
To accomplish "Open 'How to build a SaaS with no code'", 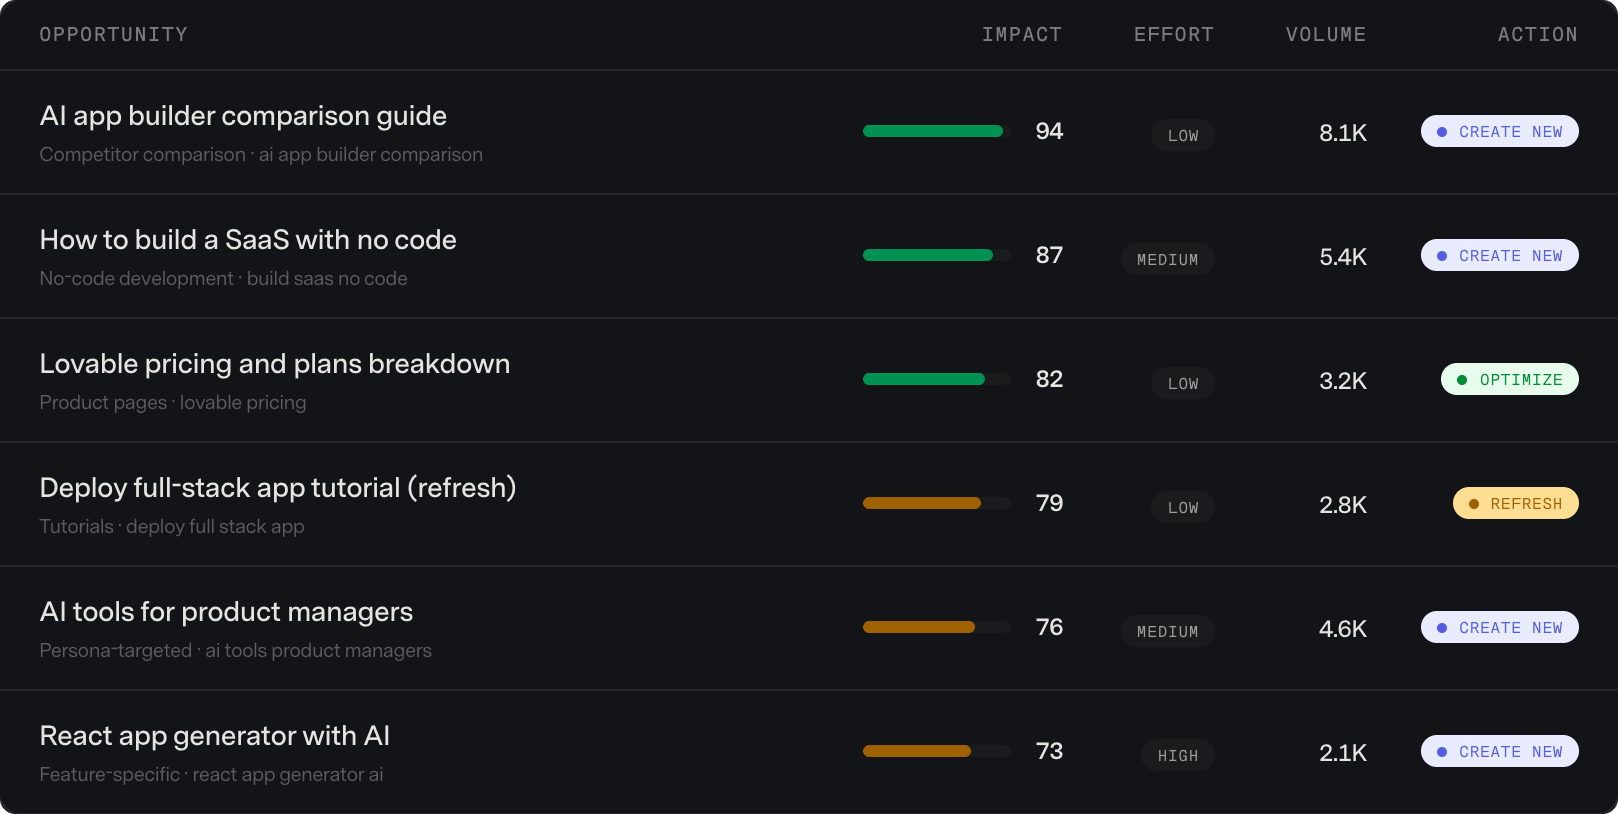I will [x=248, y=240].
